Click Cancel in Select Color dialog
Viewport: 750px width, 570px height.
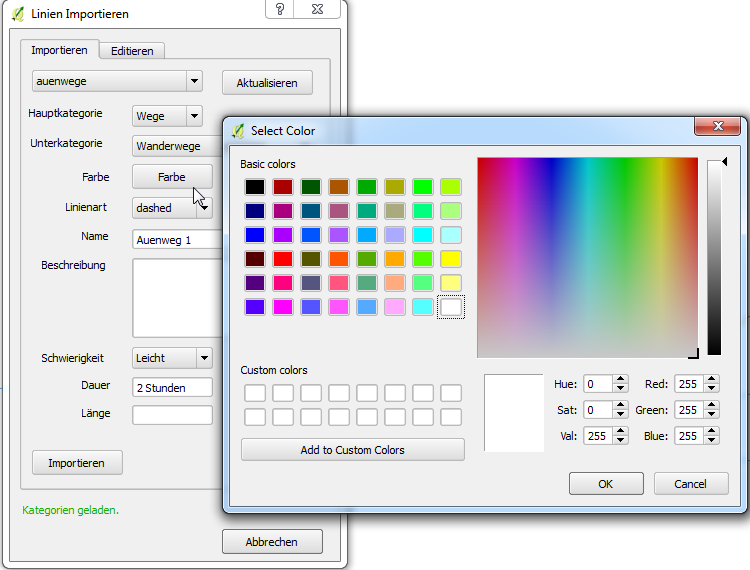click(691, 484)
